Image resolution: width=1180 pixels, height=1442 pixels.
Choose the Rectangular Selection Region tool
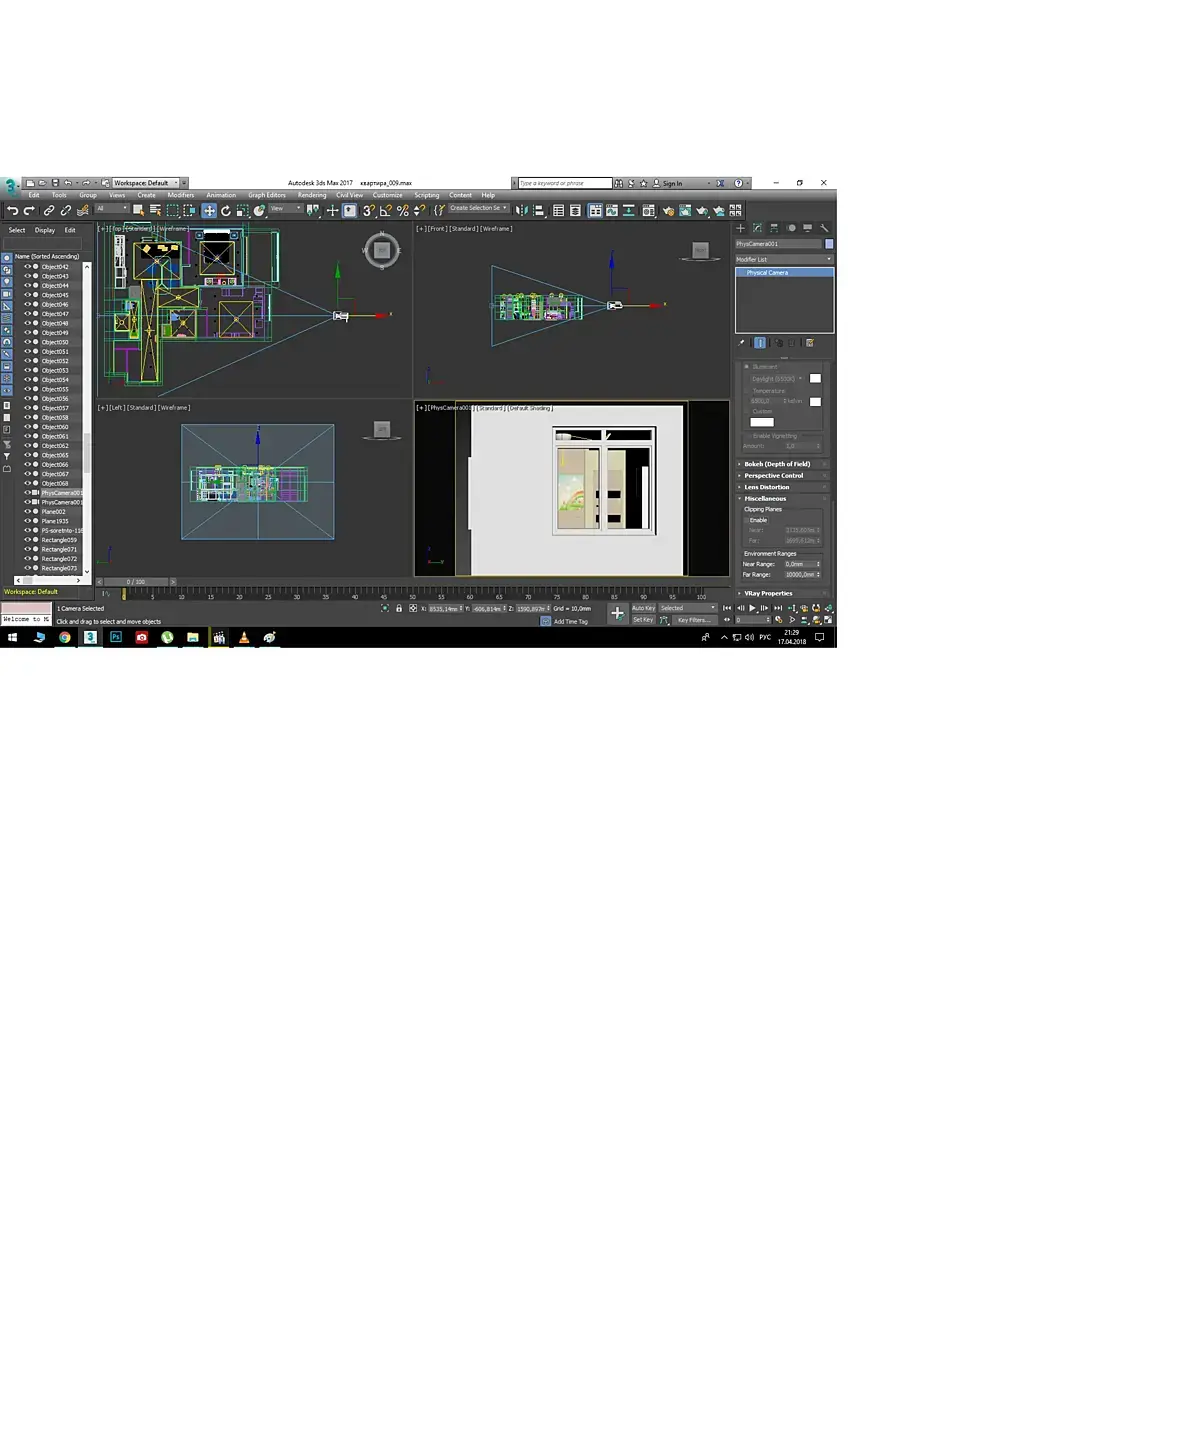tap(173, 211)
